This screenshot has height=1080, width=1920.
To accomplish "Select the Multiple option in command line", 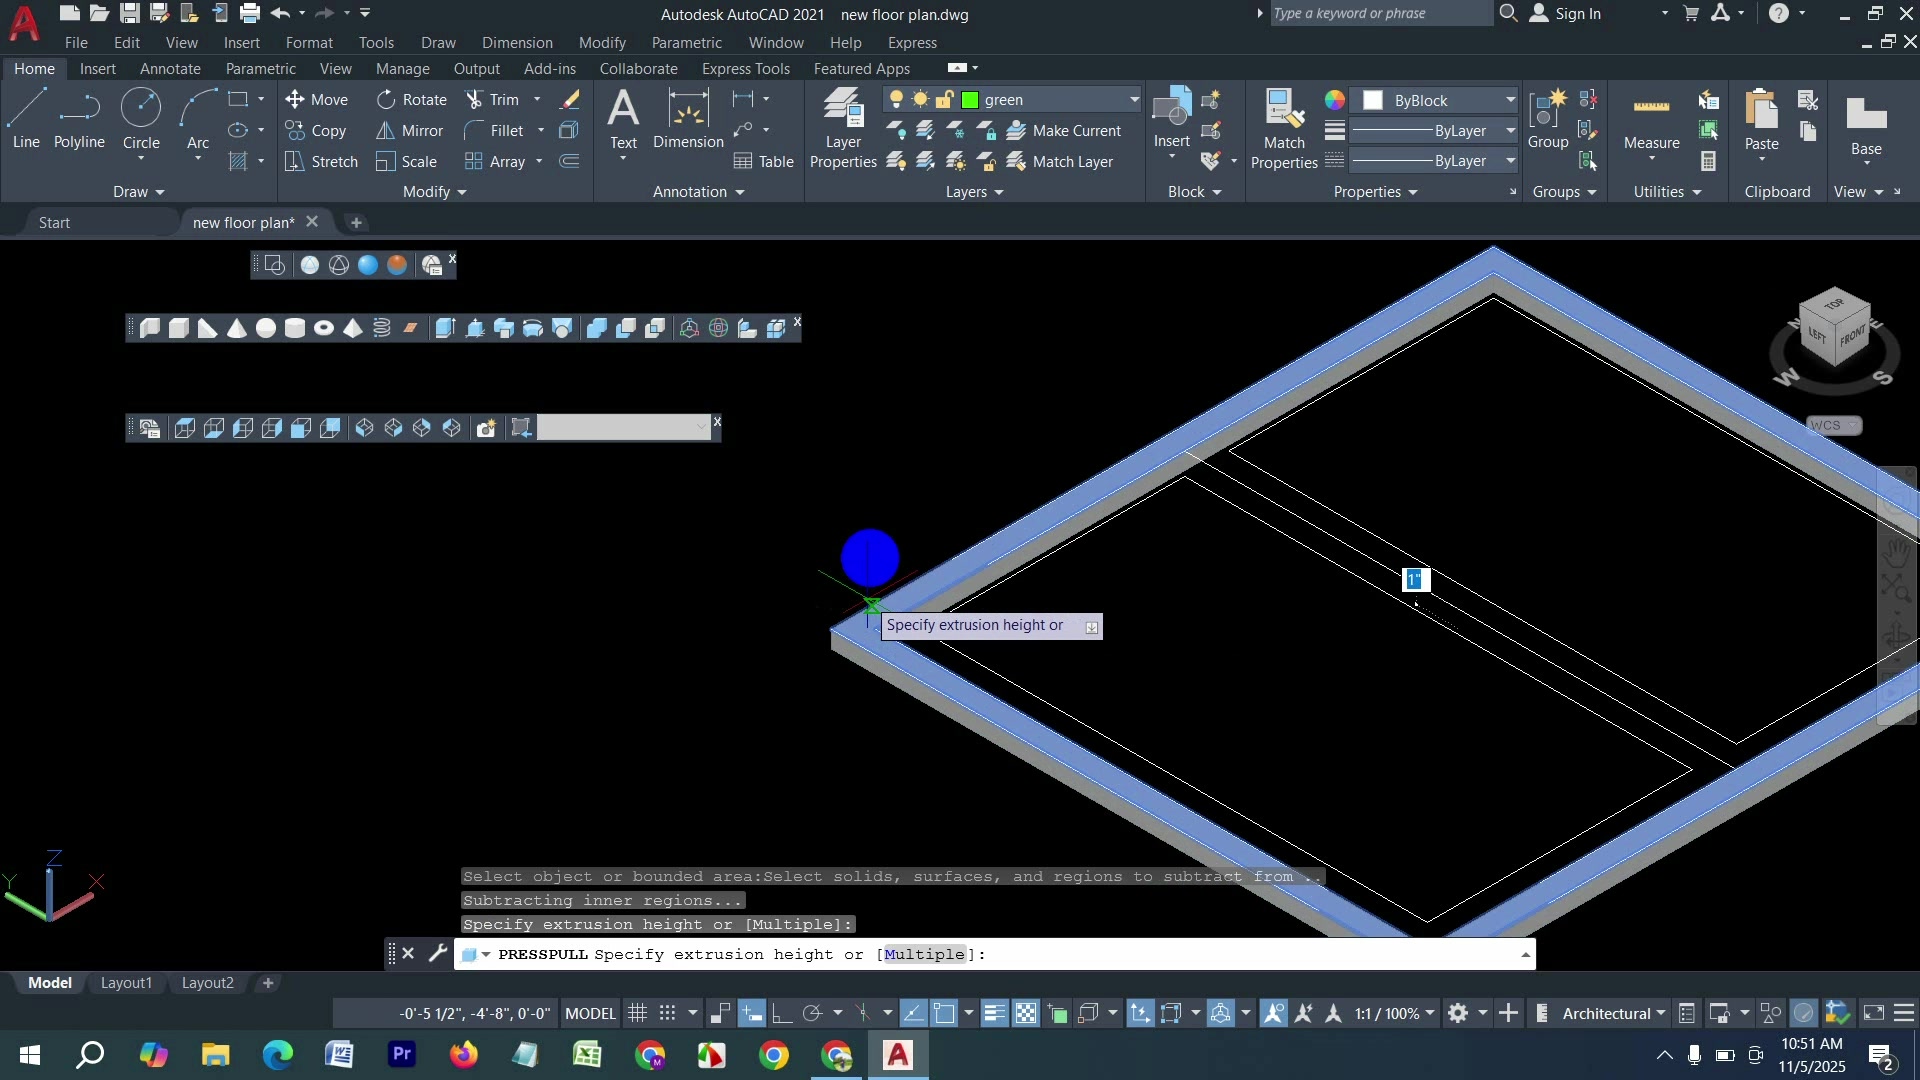I will tap(925, 955).
